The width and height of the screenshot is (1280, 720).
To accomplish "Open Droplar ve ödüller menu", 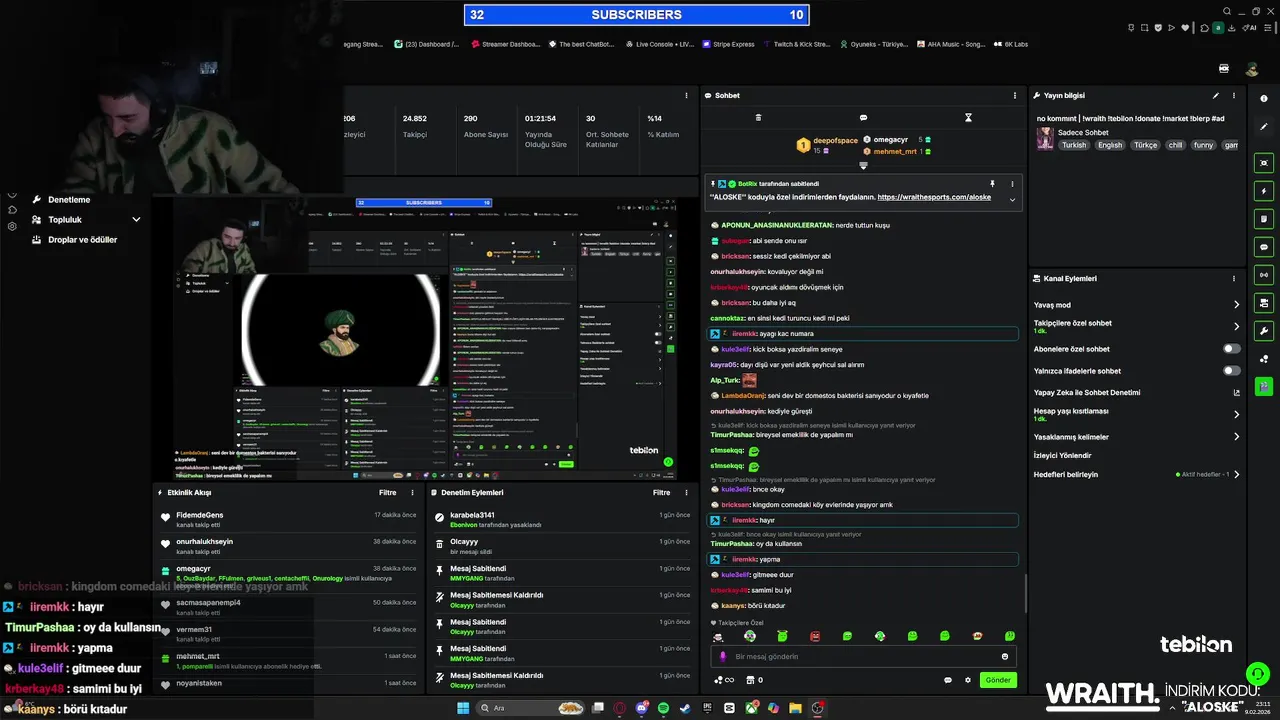I will [83, 240].
